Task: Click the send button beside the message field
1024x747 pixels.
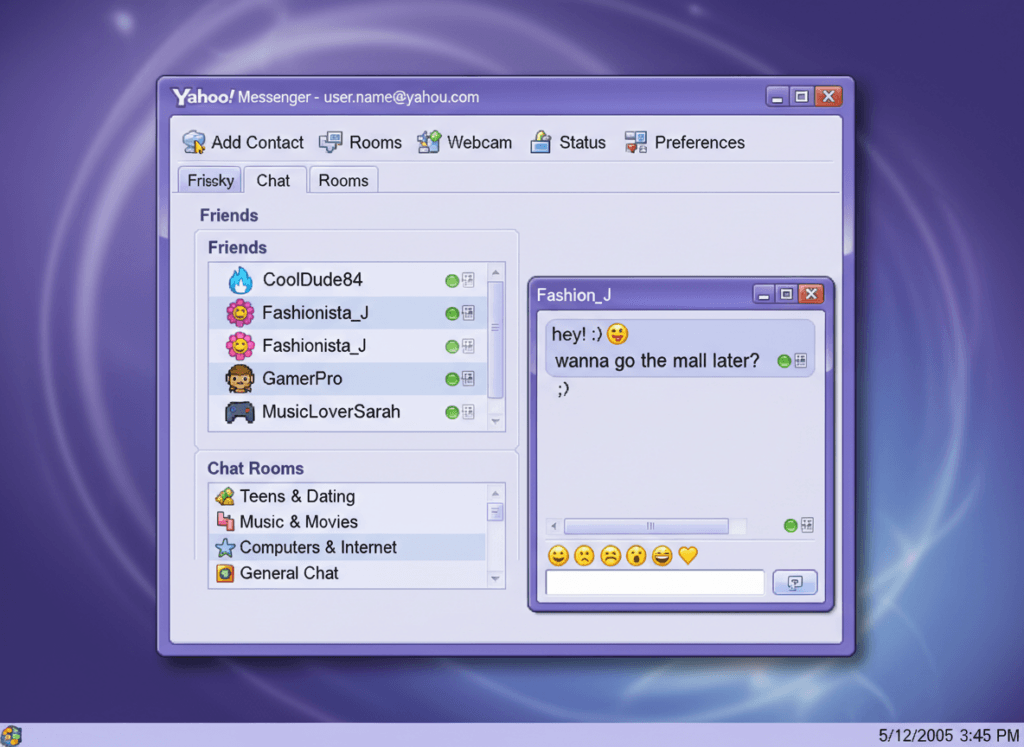Action: tap(795, 582)
